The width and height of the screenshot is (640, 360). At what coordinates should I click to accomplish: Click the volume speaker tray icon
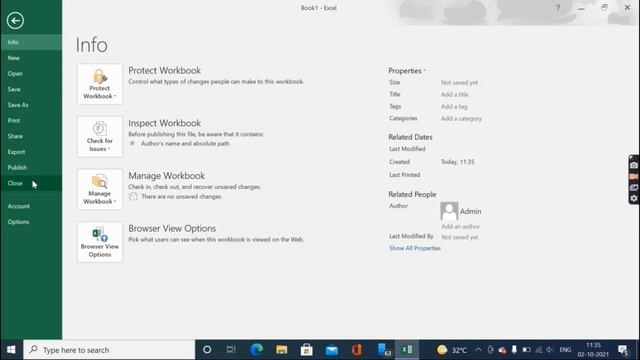(550, 350)
